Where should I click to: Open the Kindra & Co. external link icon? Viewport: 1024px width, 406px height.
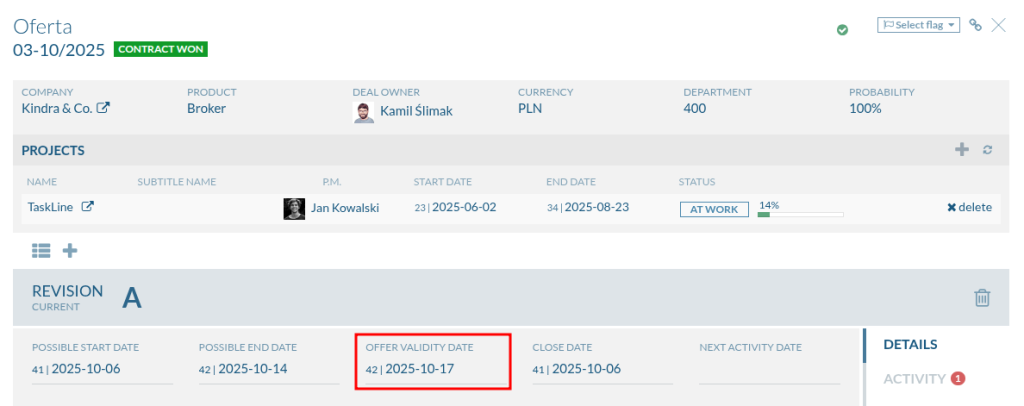(x=103, y=108)
